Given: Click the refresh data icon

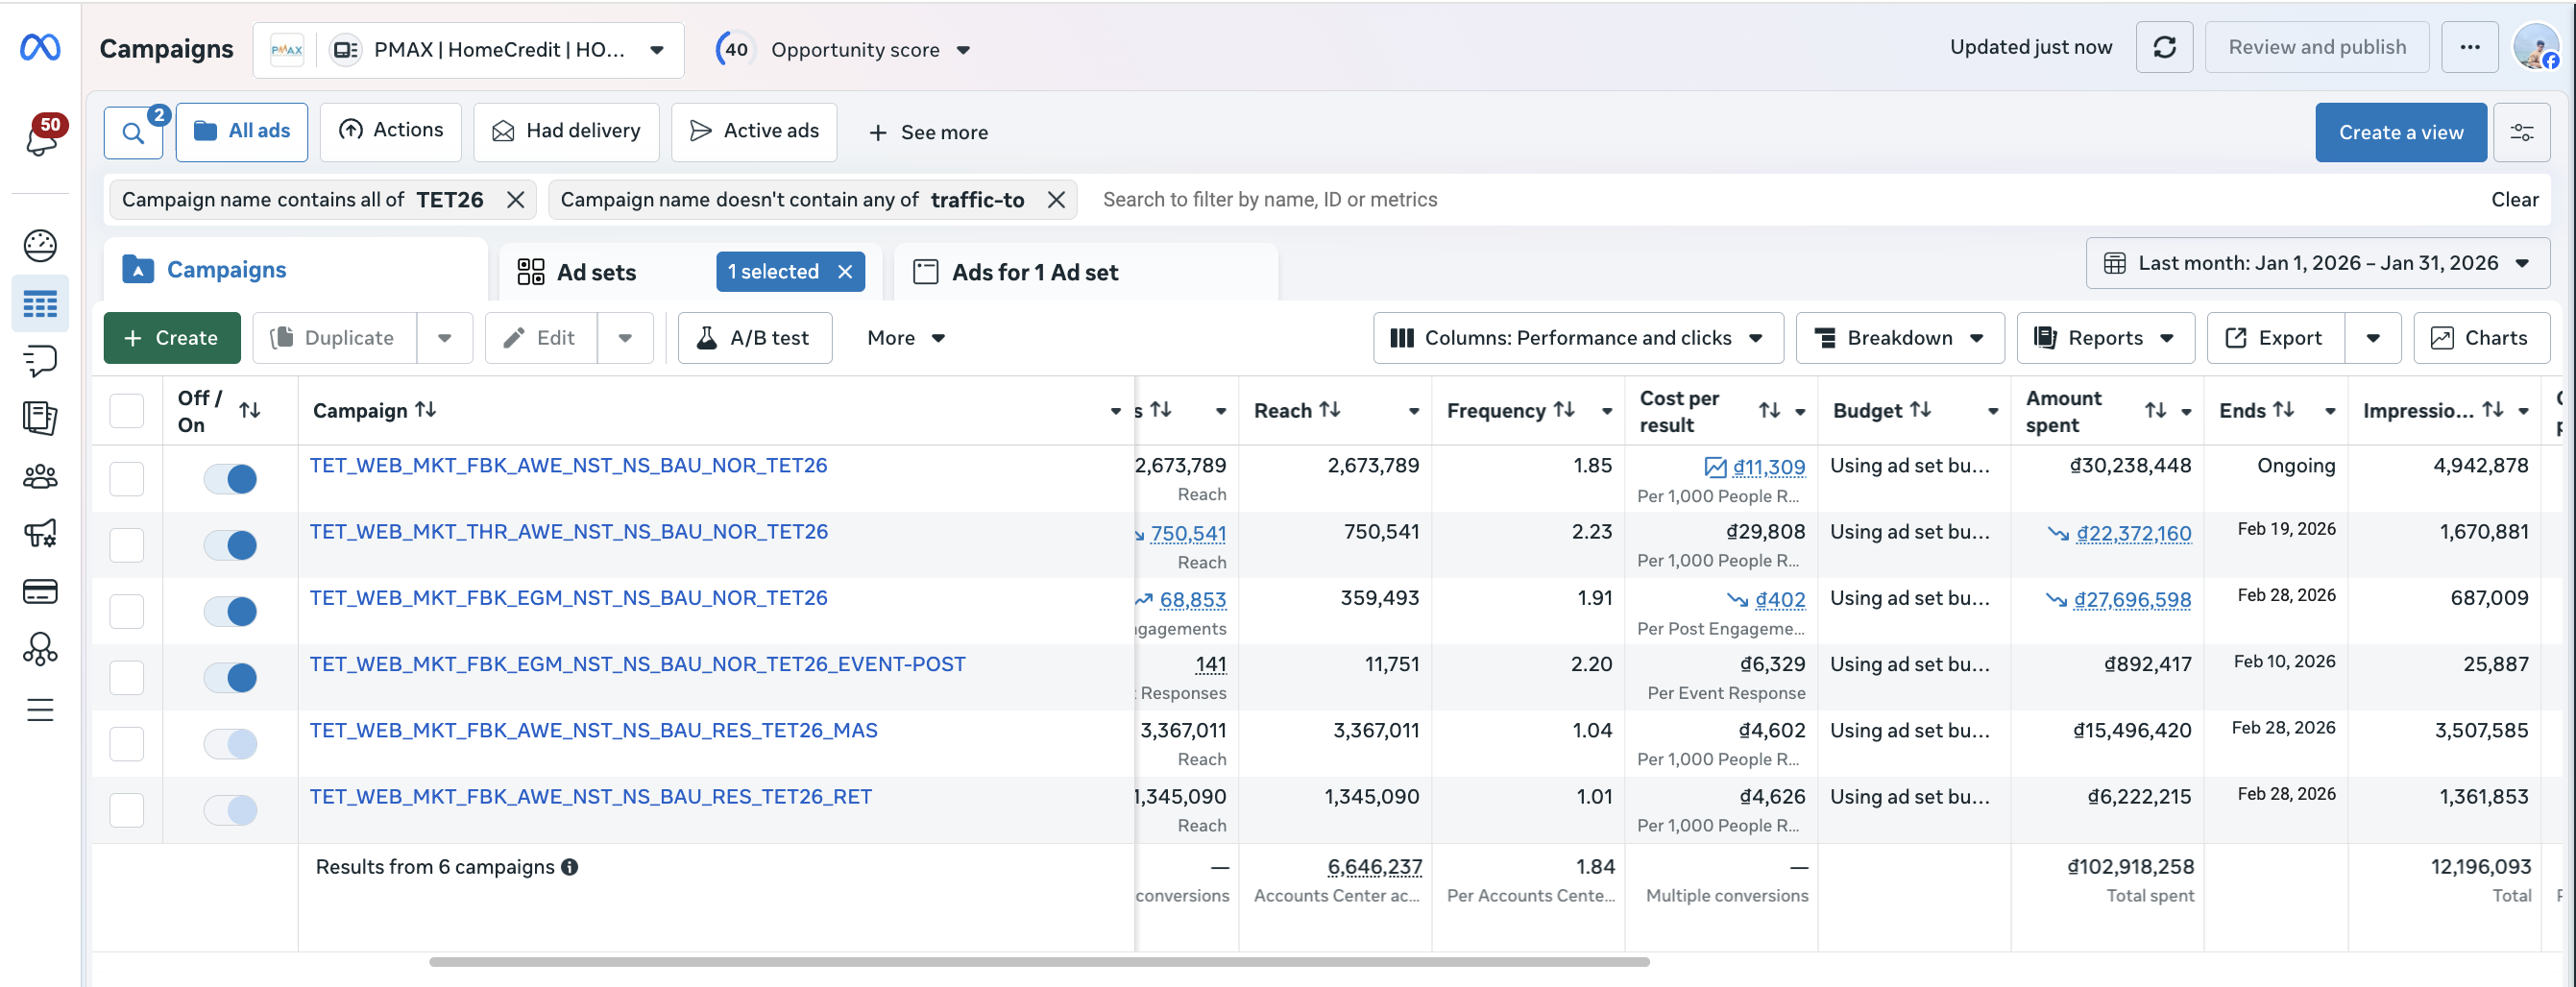Looking at the screenshot, I should pyautogui.click(x=2164, y=47).
